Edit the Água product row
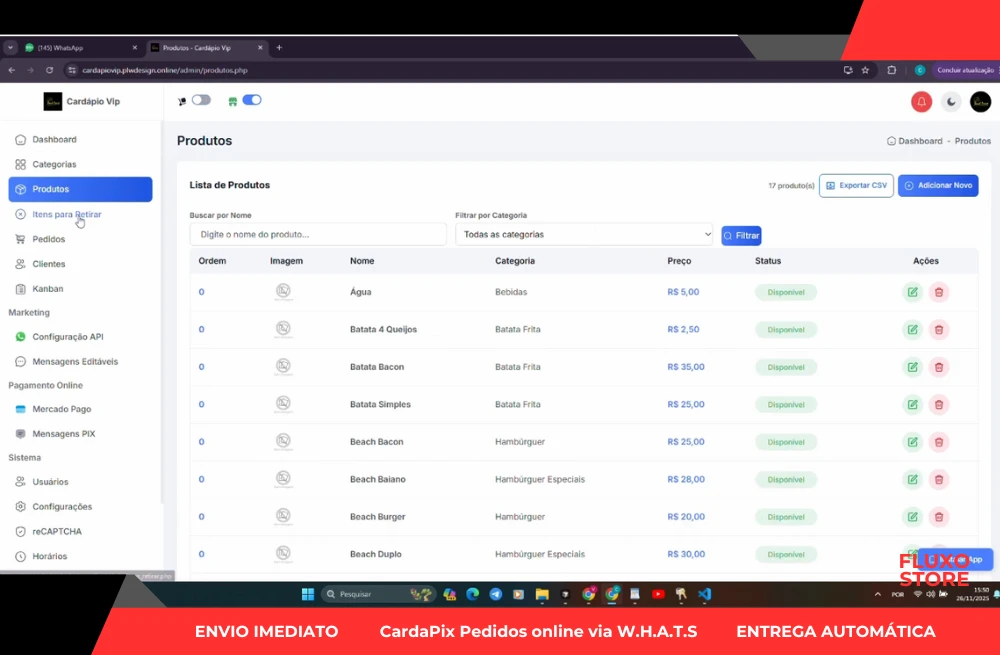Image resolution: width=1000 pixels, height=655 pixels. pyautogui.click(x=912, y=292)
